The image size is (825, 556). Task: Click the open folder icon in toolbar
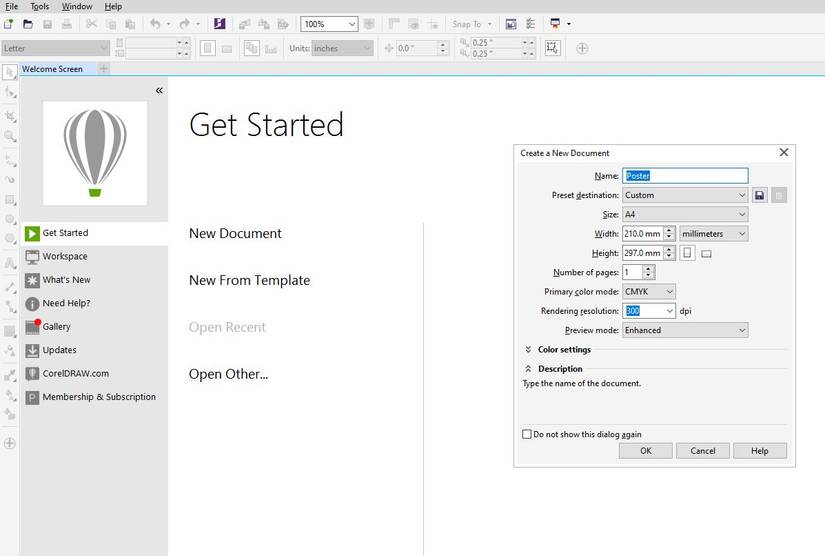(28, 24)
